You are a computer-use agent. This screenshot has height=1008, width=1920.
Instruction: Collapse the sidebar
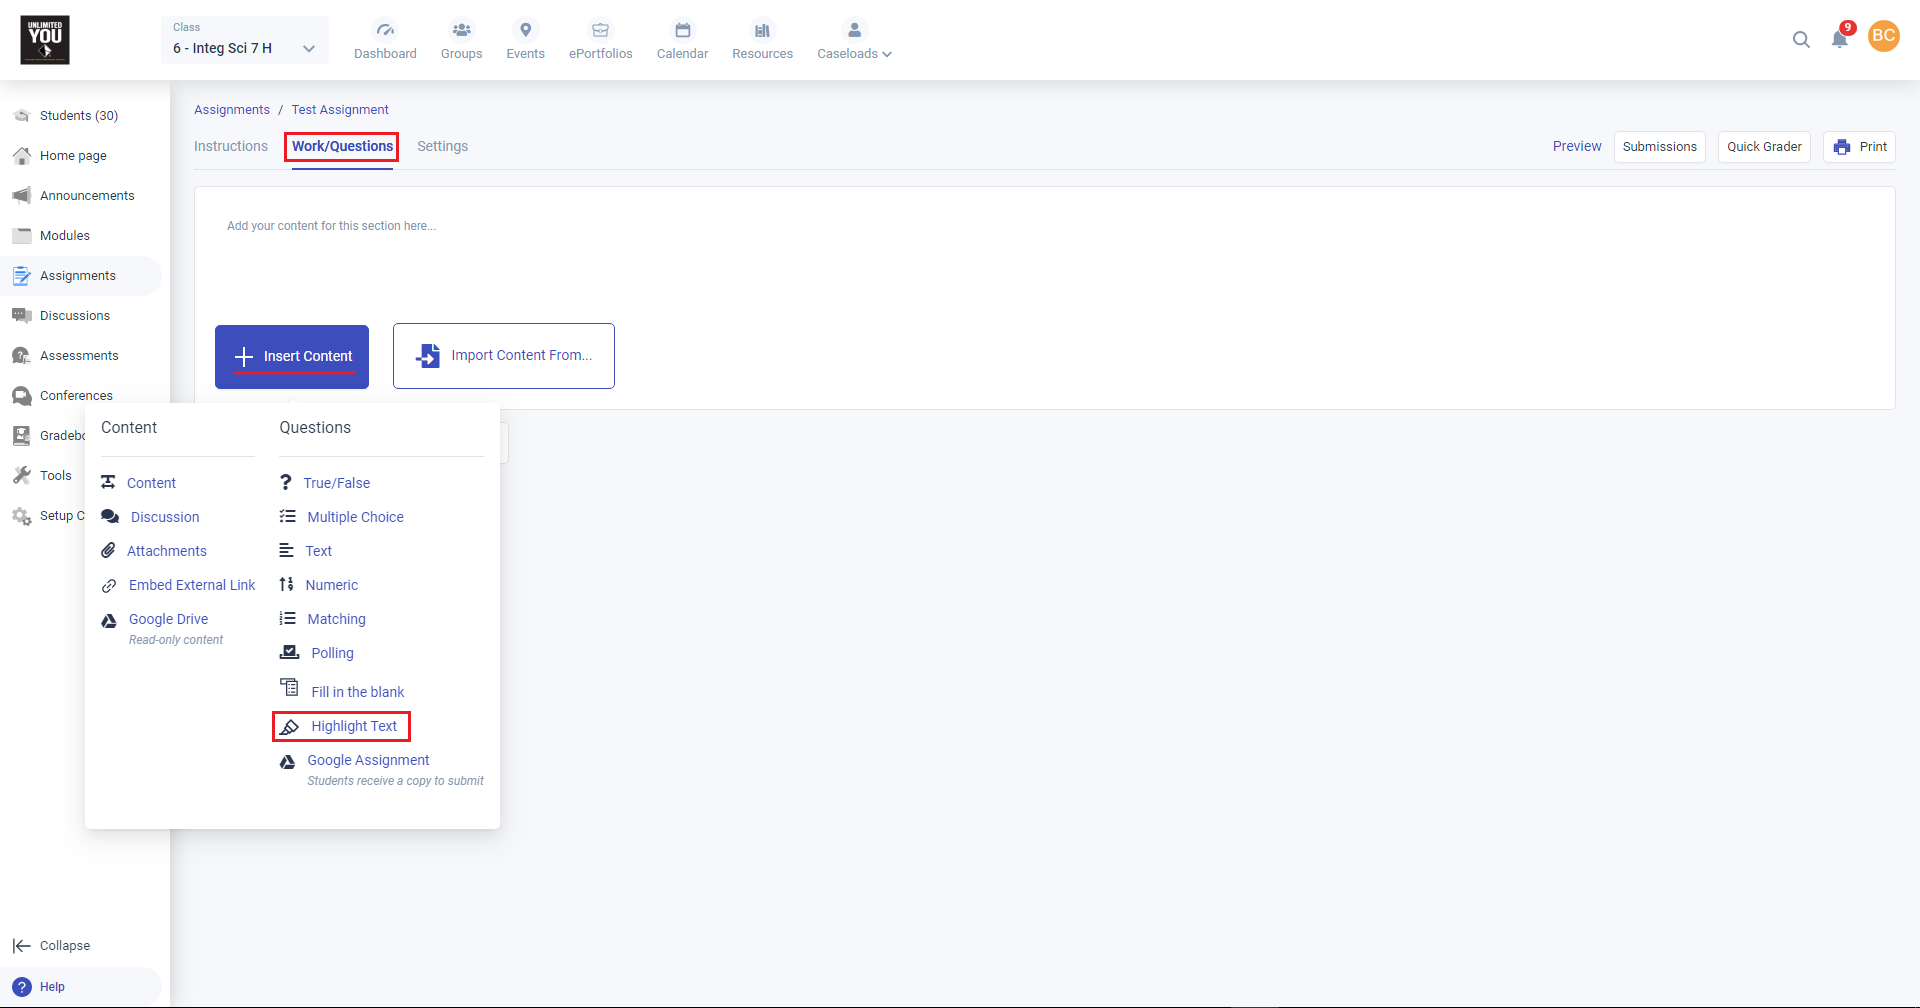(52, 946)
